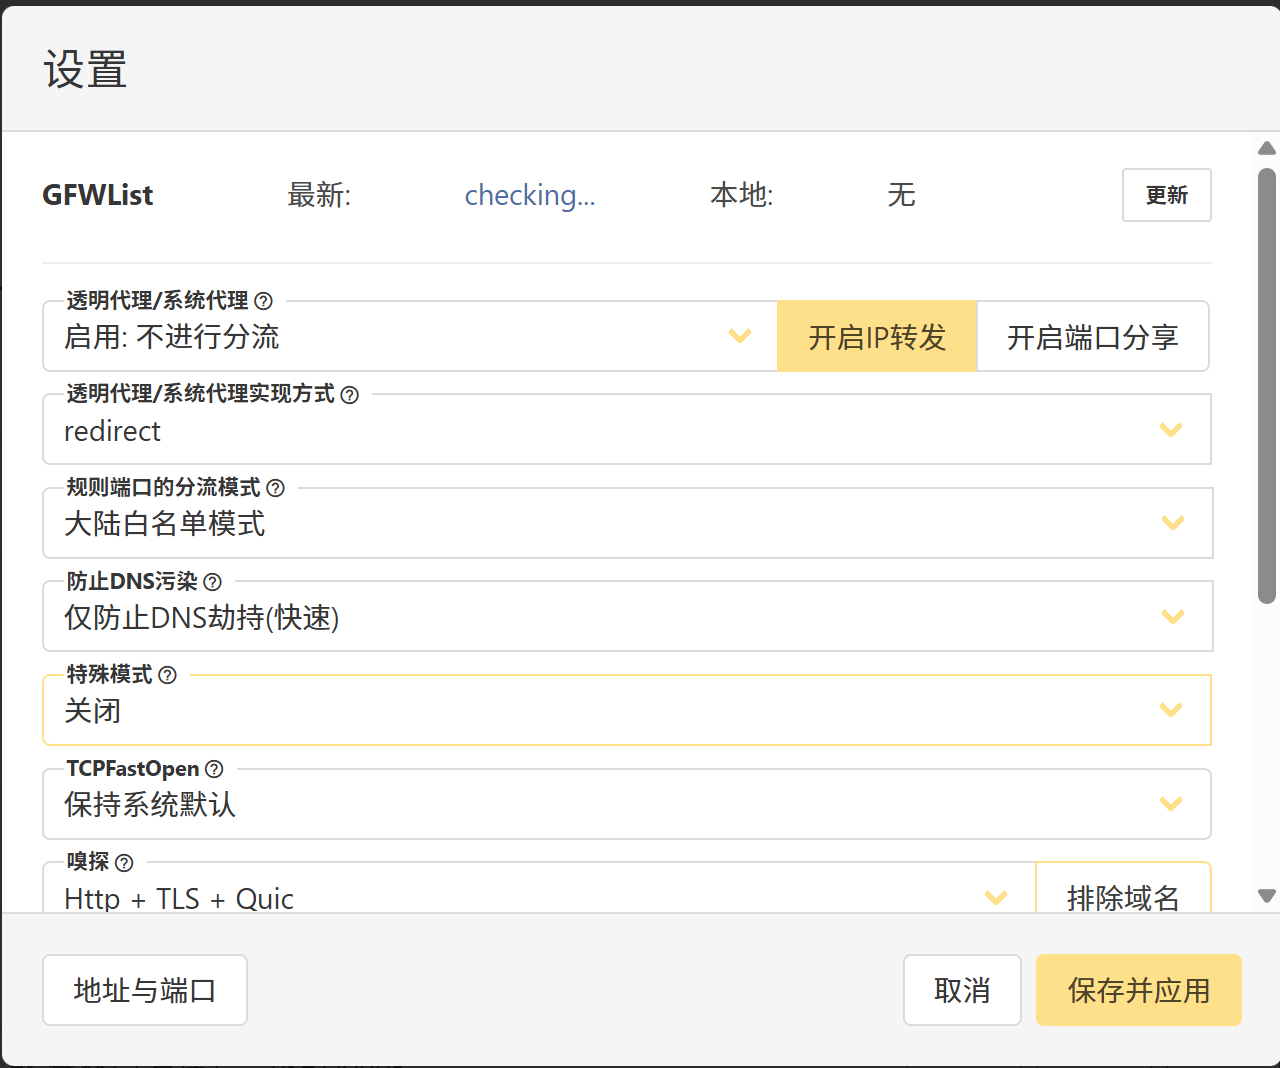
Task: Click help icon beside TCPFastOpen
Action: point(214,769)
